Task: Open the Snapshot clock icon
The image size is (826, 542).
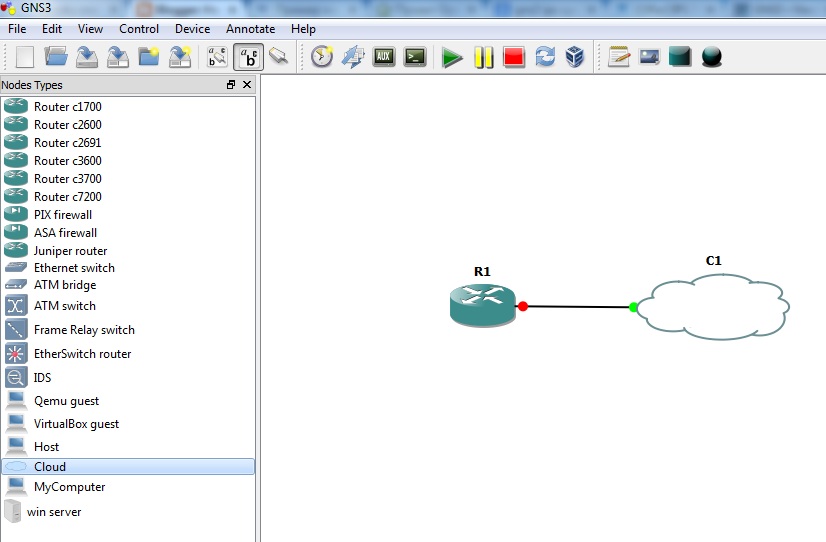Action: coord(322,56)
